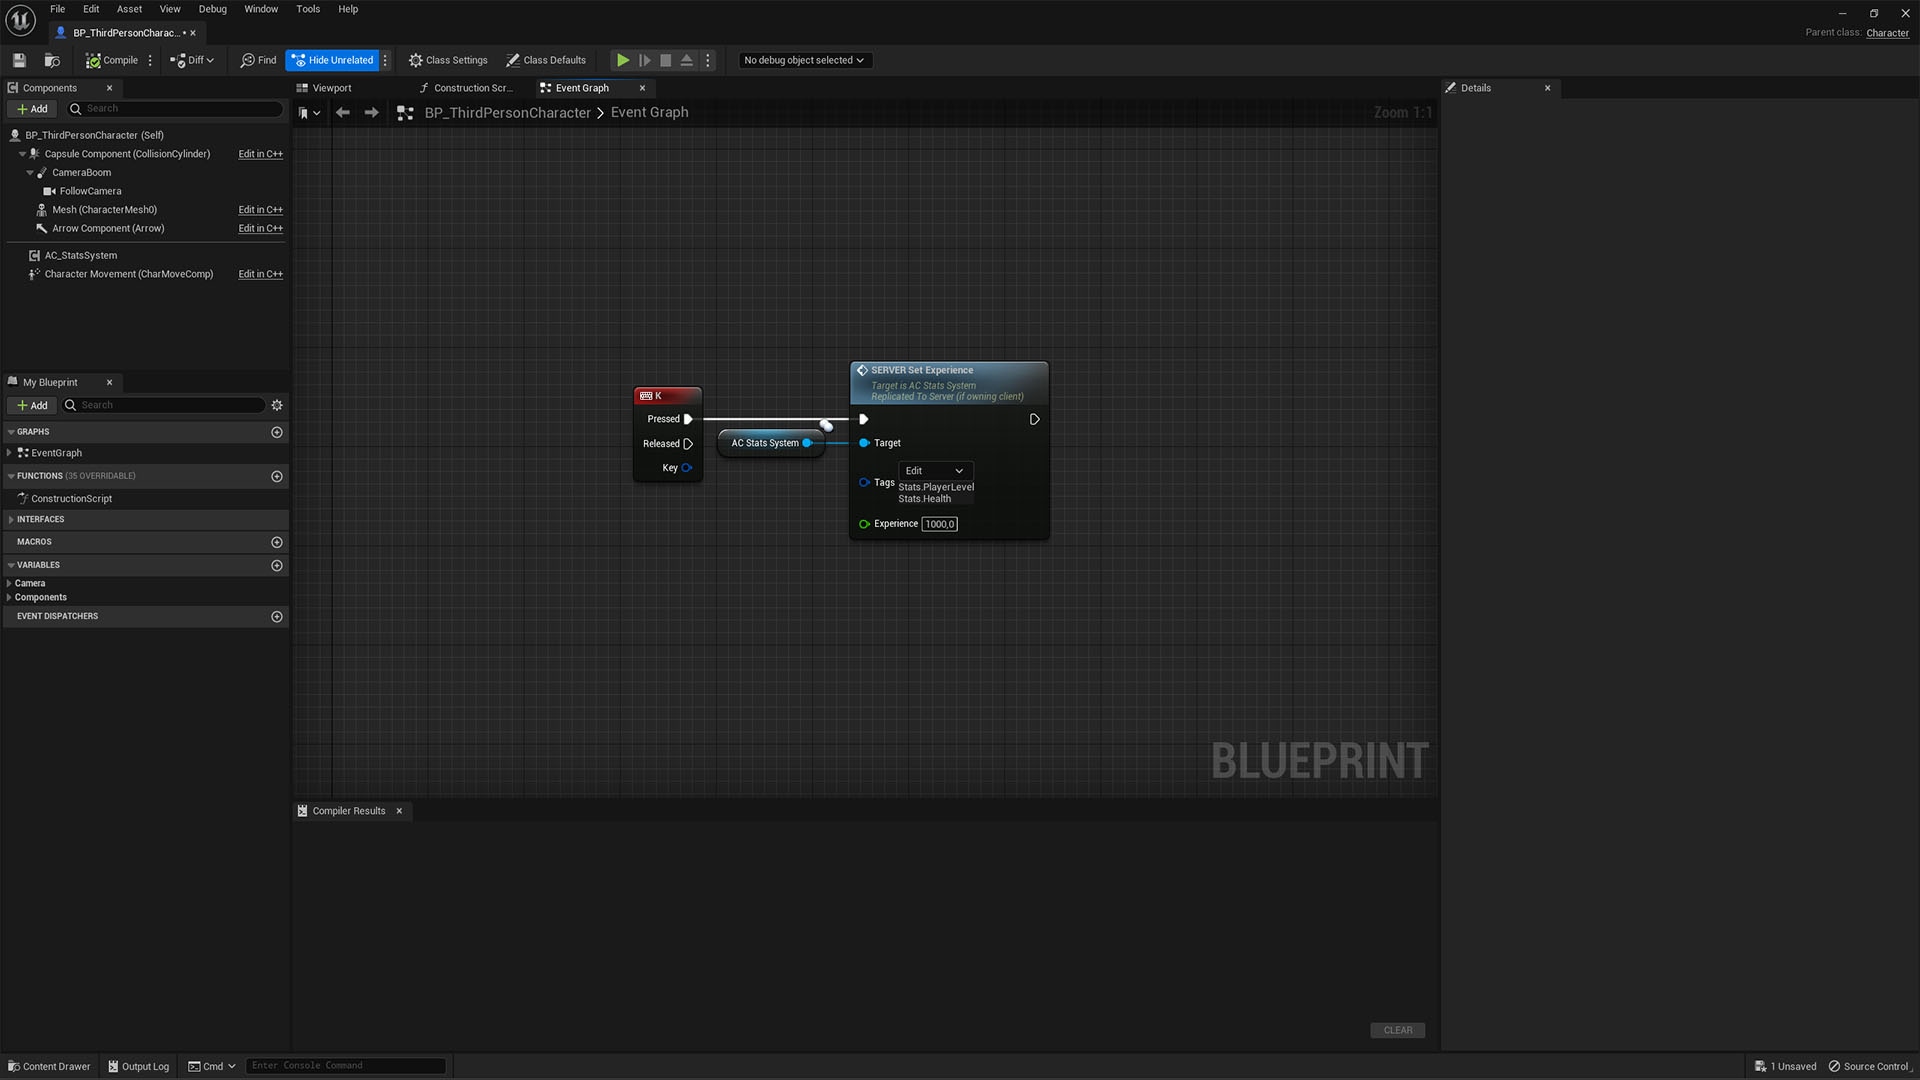Click Find in toolbar
Viewport: 1920px width, 1080px height.
[258, 60]
